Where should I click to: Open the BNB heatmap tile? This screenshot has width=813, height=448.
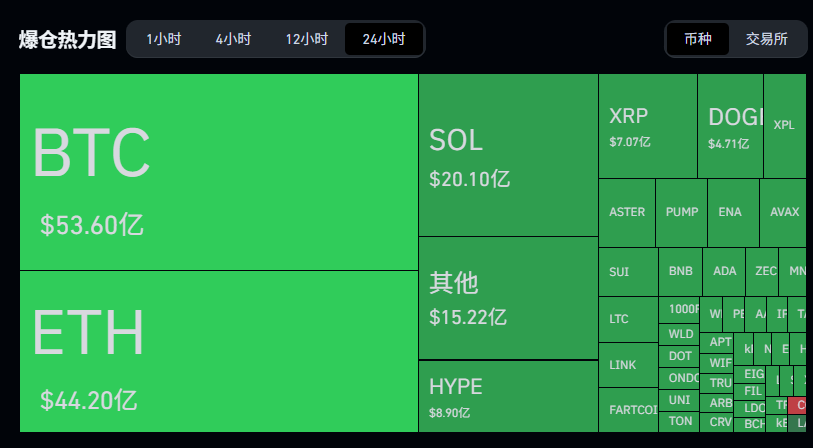680,272
